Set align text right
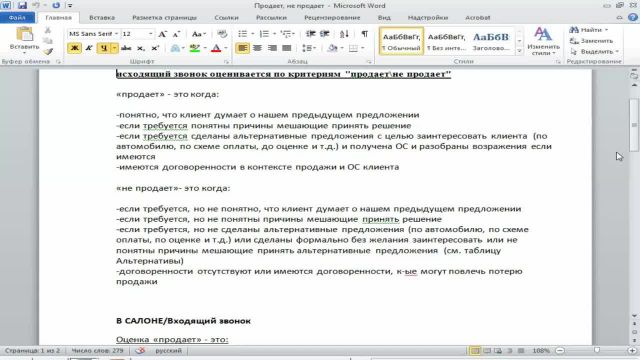Image resolution: width=640 pixels, height=360 pixels. (272, 48)
